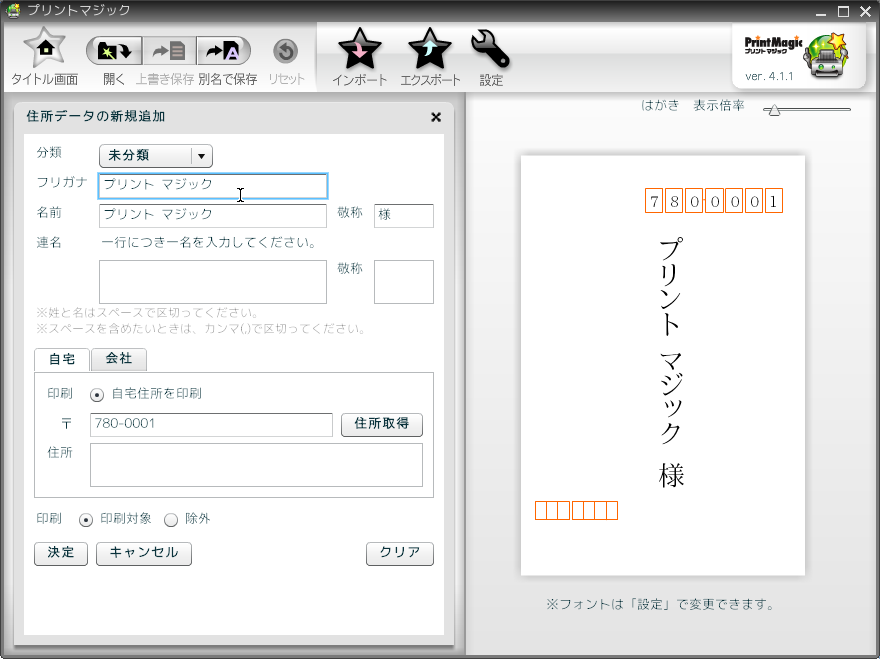Click the postal code field 780-0001
Image resolution: width=880 pixels, height=659 pixels.
tap(211, 425)
